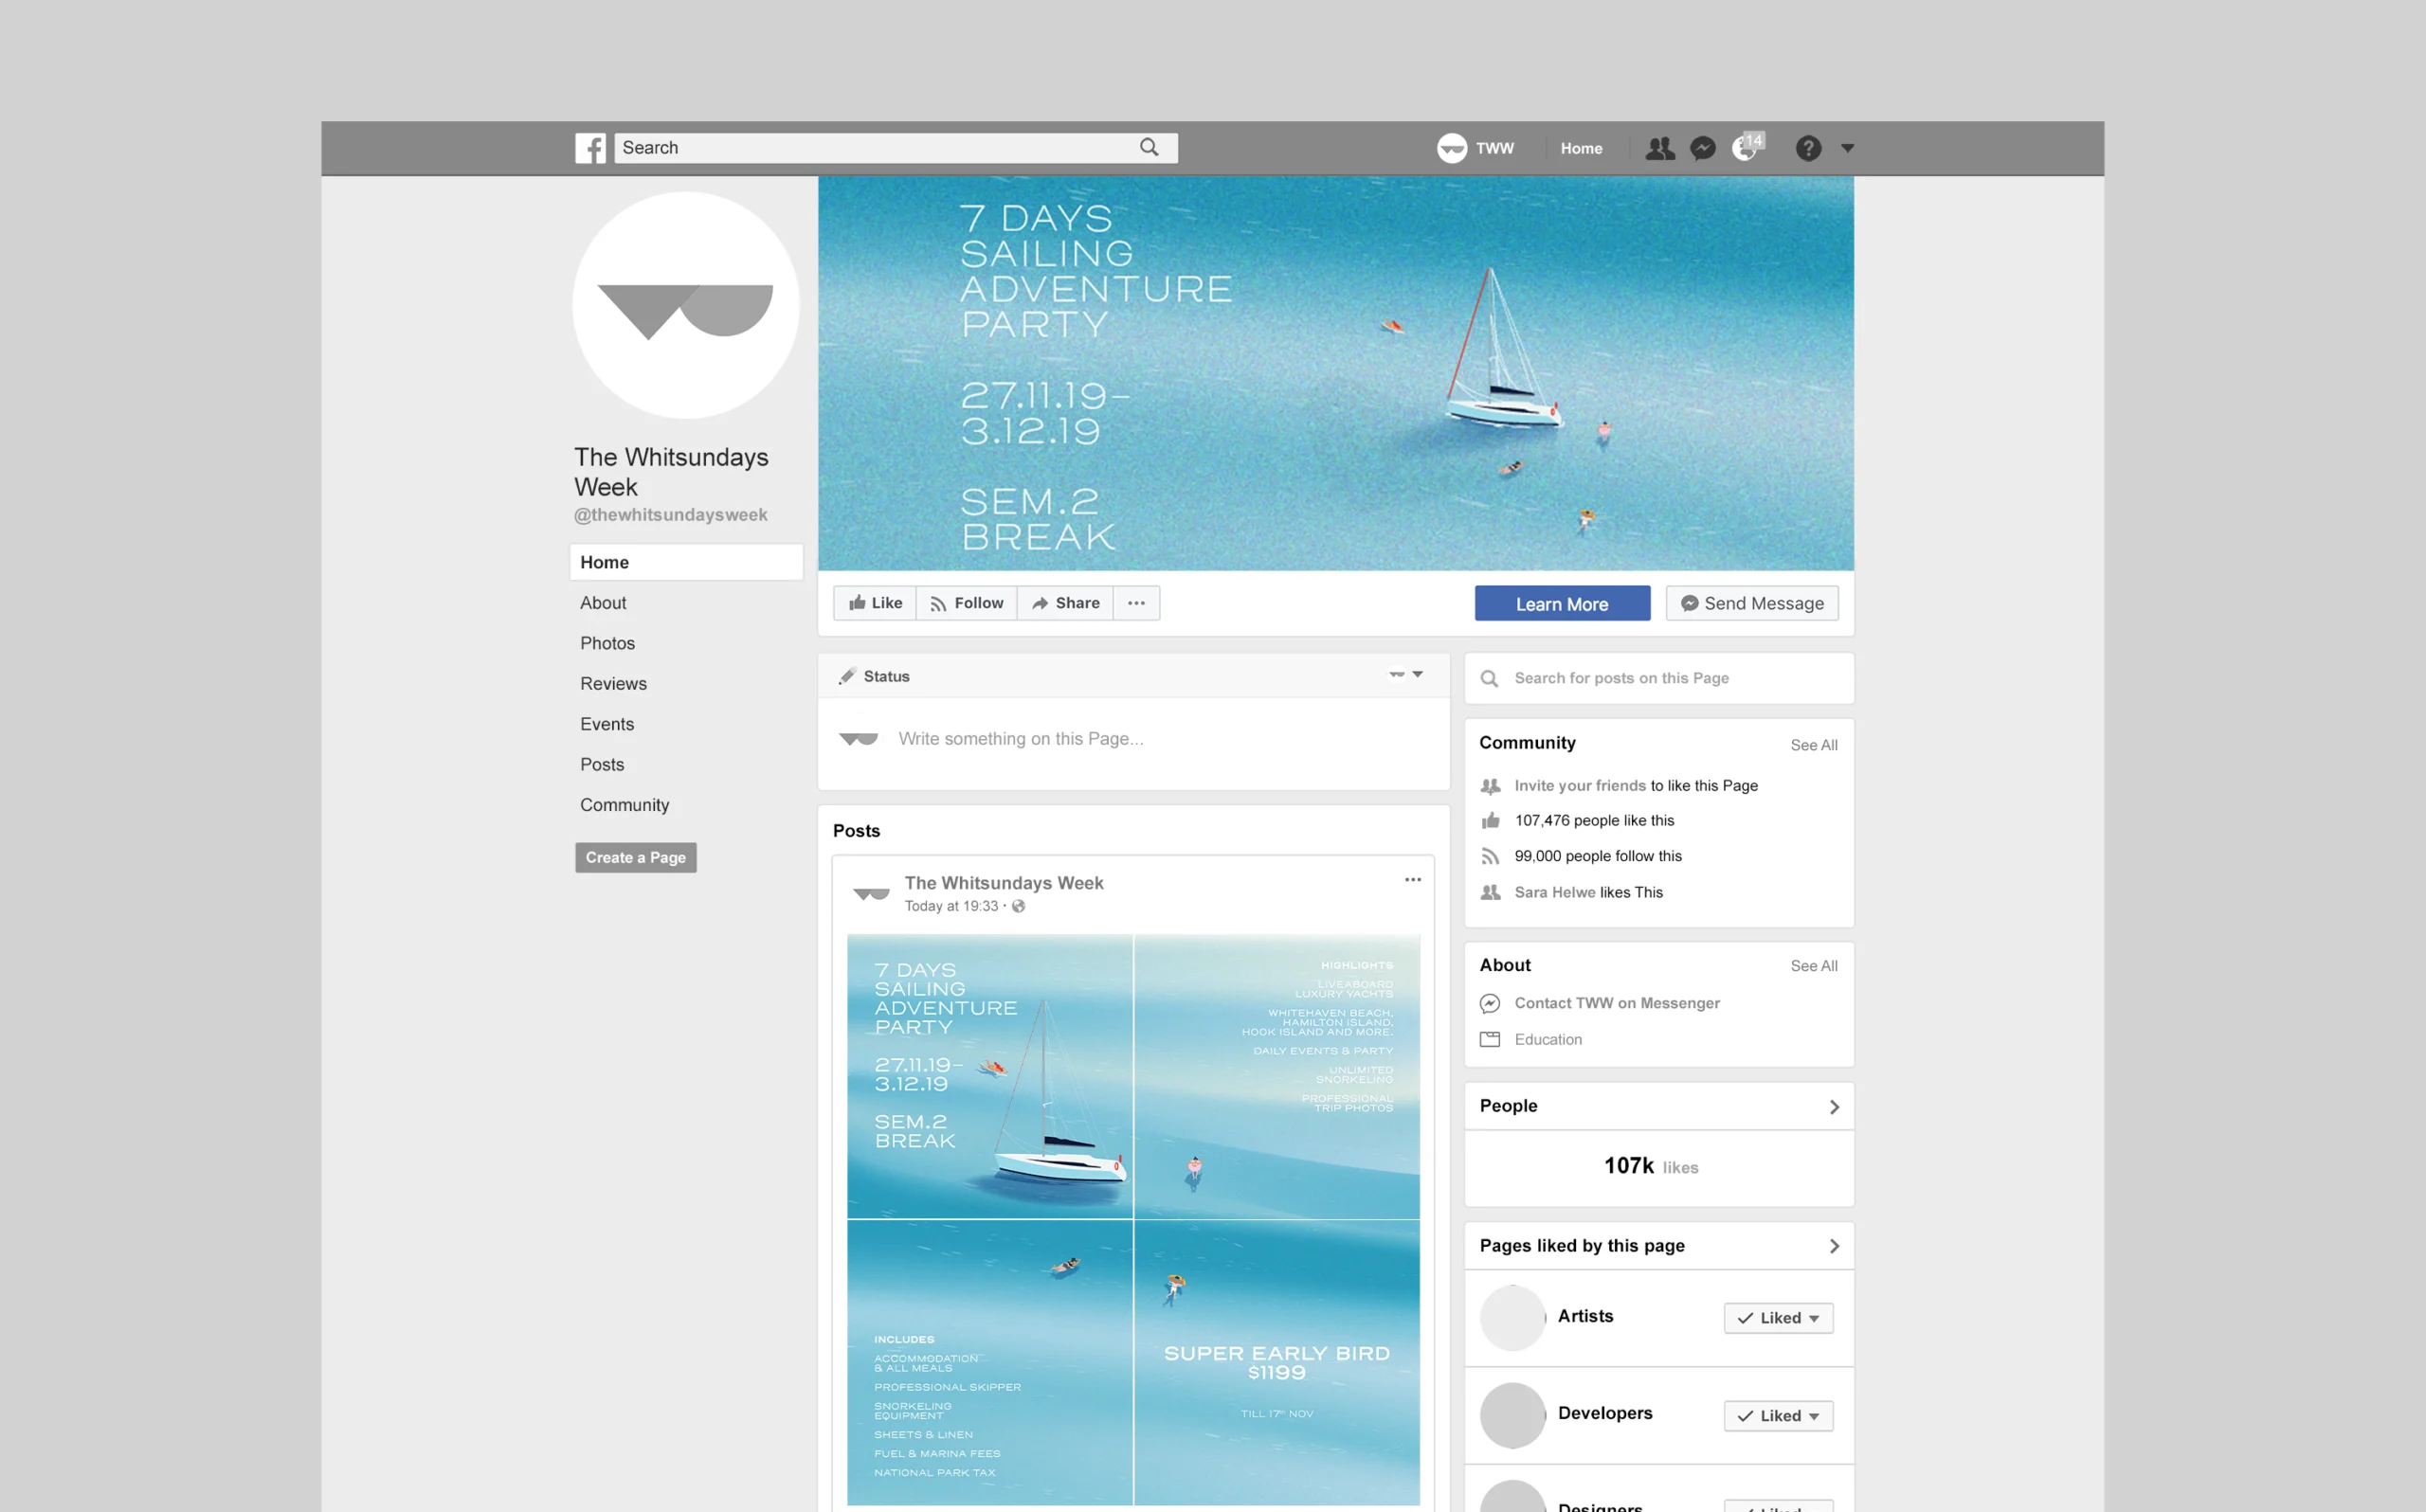Open the post-as identity dropdown in Status
The image size is (2426, 1512).
coord(1406,674)
